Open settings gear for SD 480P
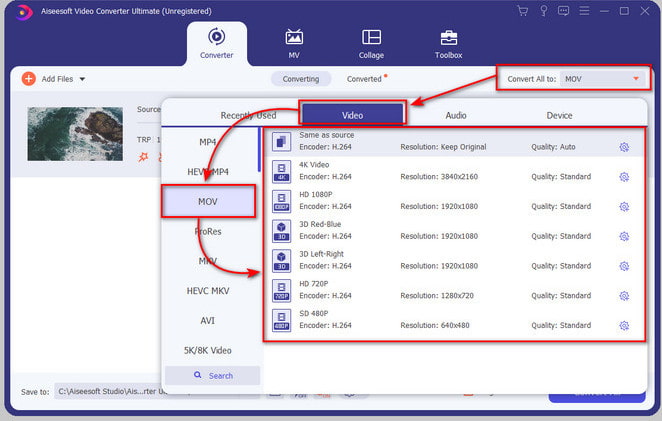 click(624, 326)
